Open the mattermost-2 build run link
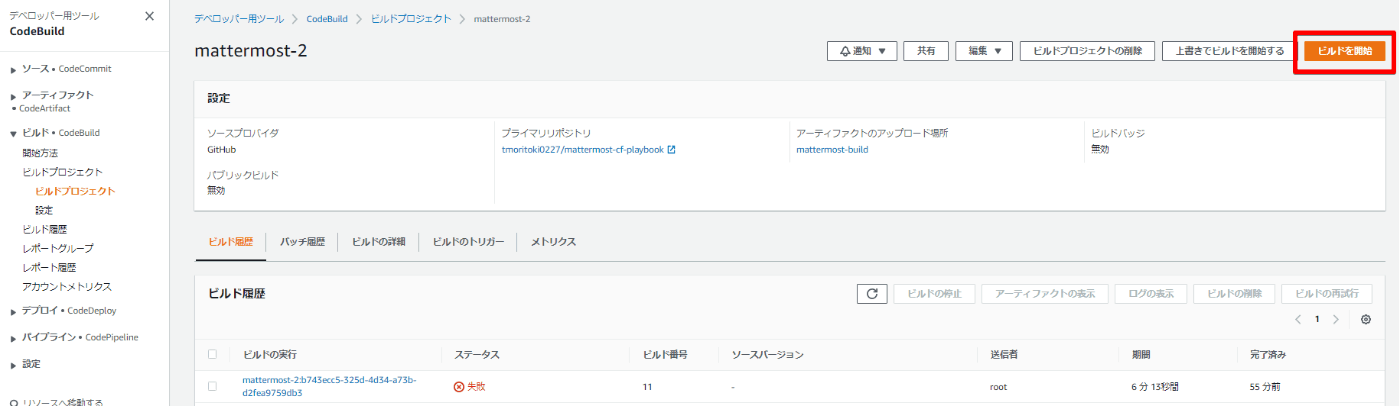Image resolution: width=1400 pixels, height=406 pixels. tap(329, 386)
